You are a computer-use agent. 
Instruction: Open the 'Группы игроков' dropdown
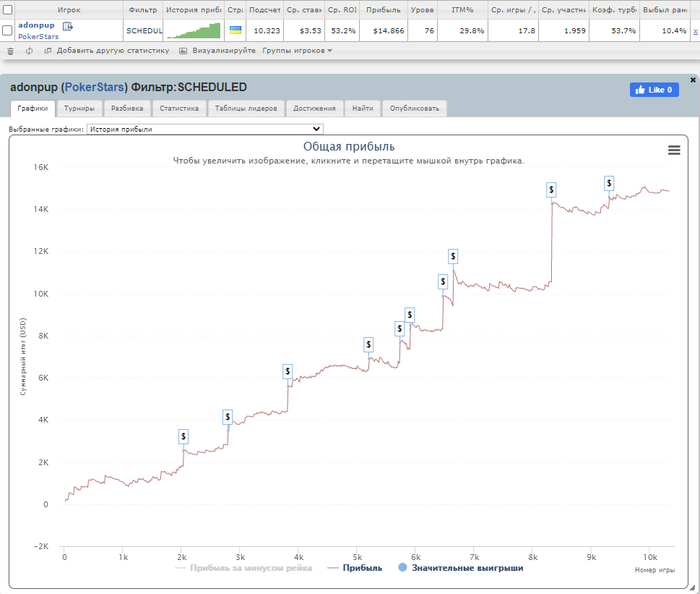tap(297, 51)
